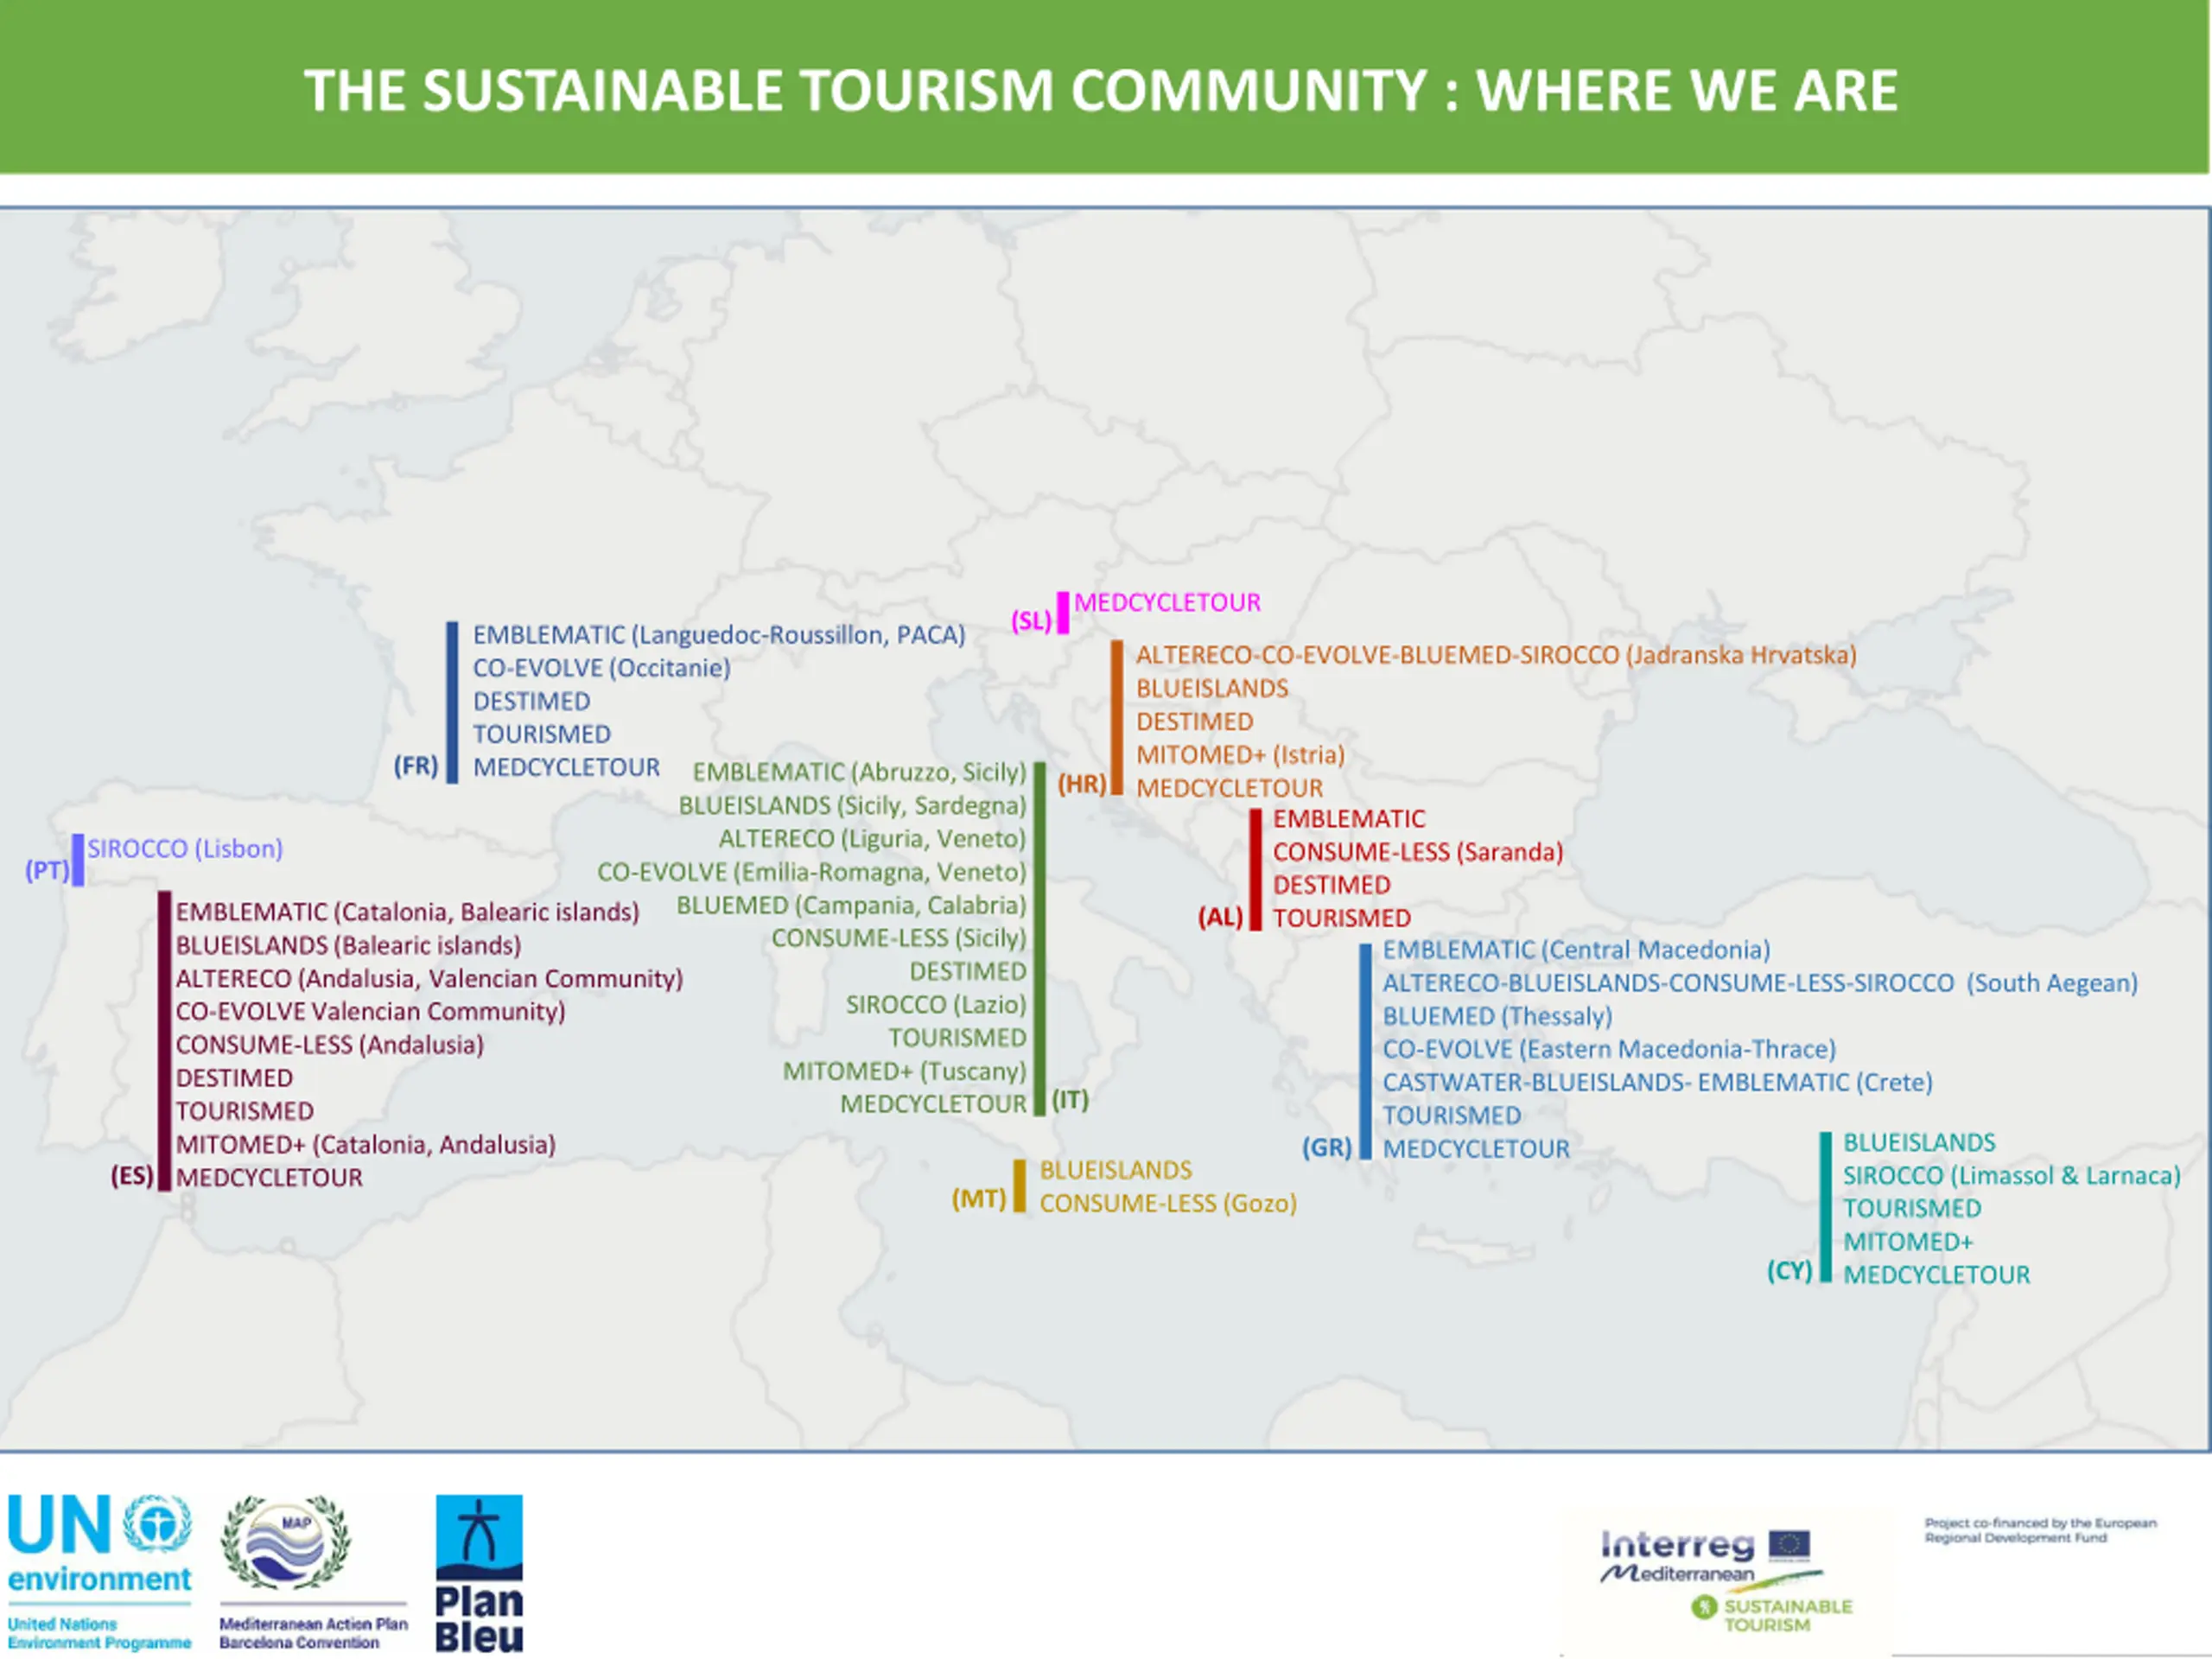Click the (ES) country label
2212x1659 pixels.
click(x=132, y=1175)
